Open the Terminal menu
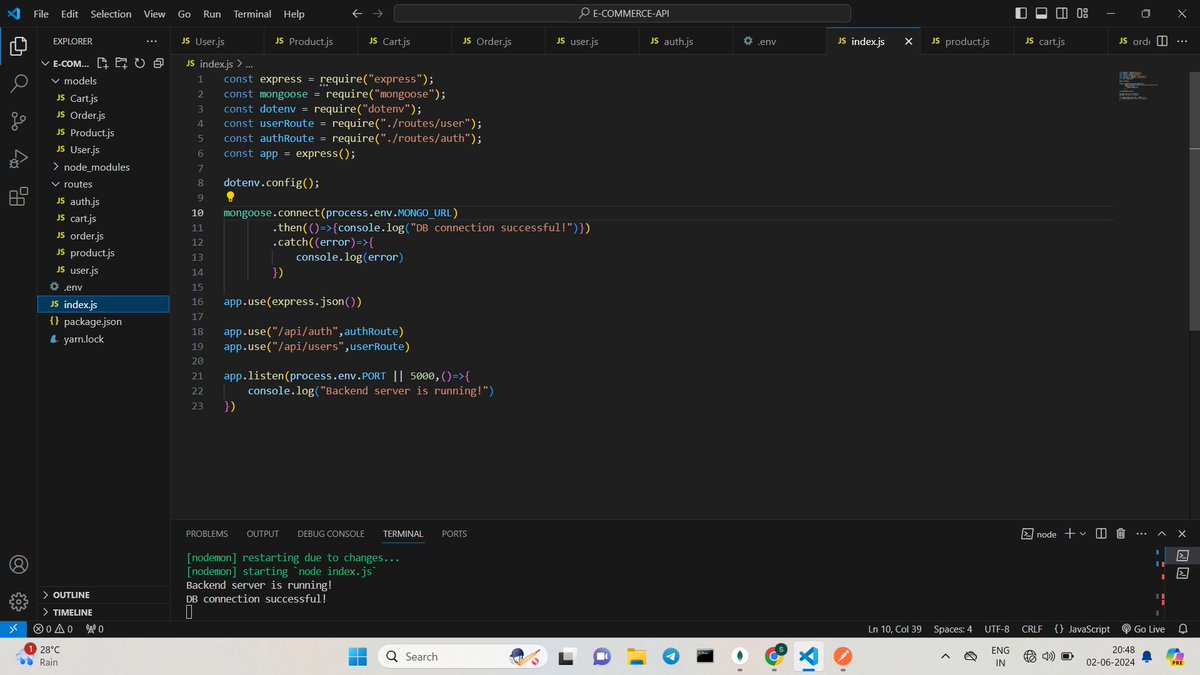Screen dimensions: 1200x675 coord(252,14)
